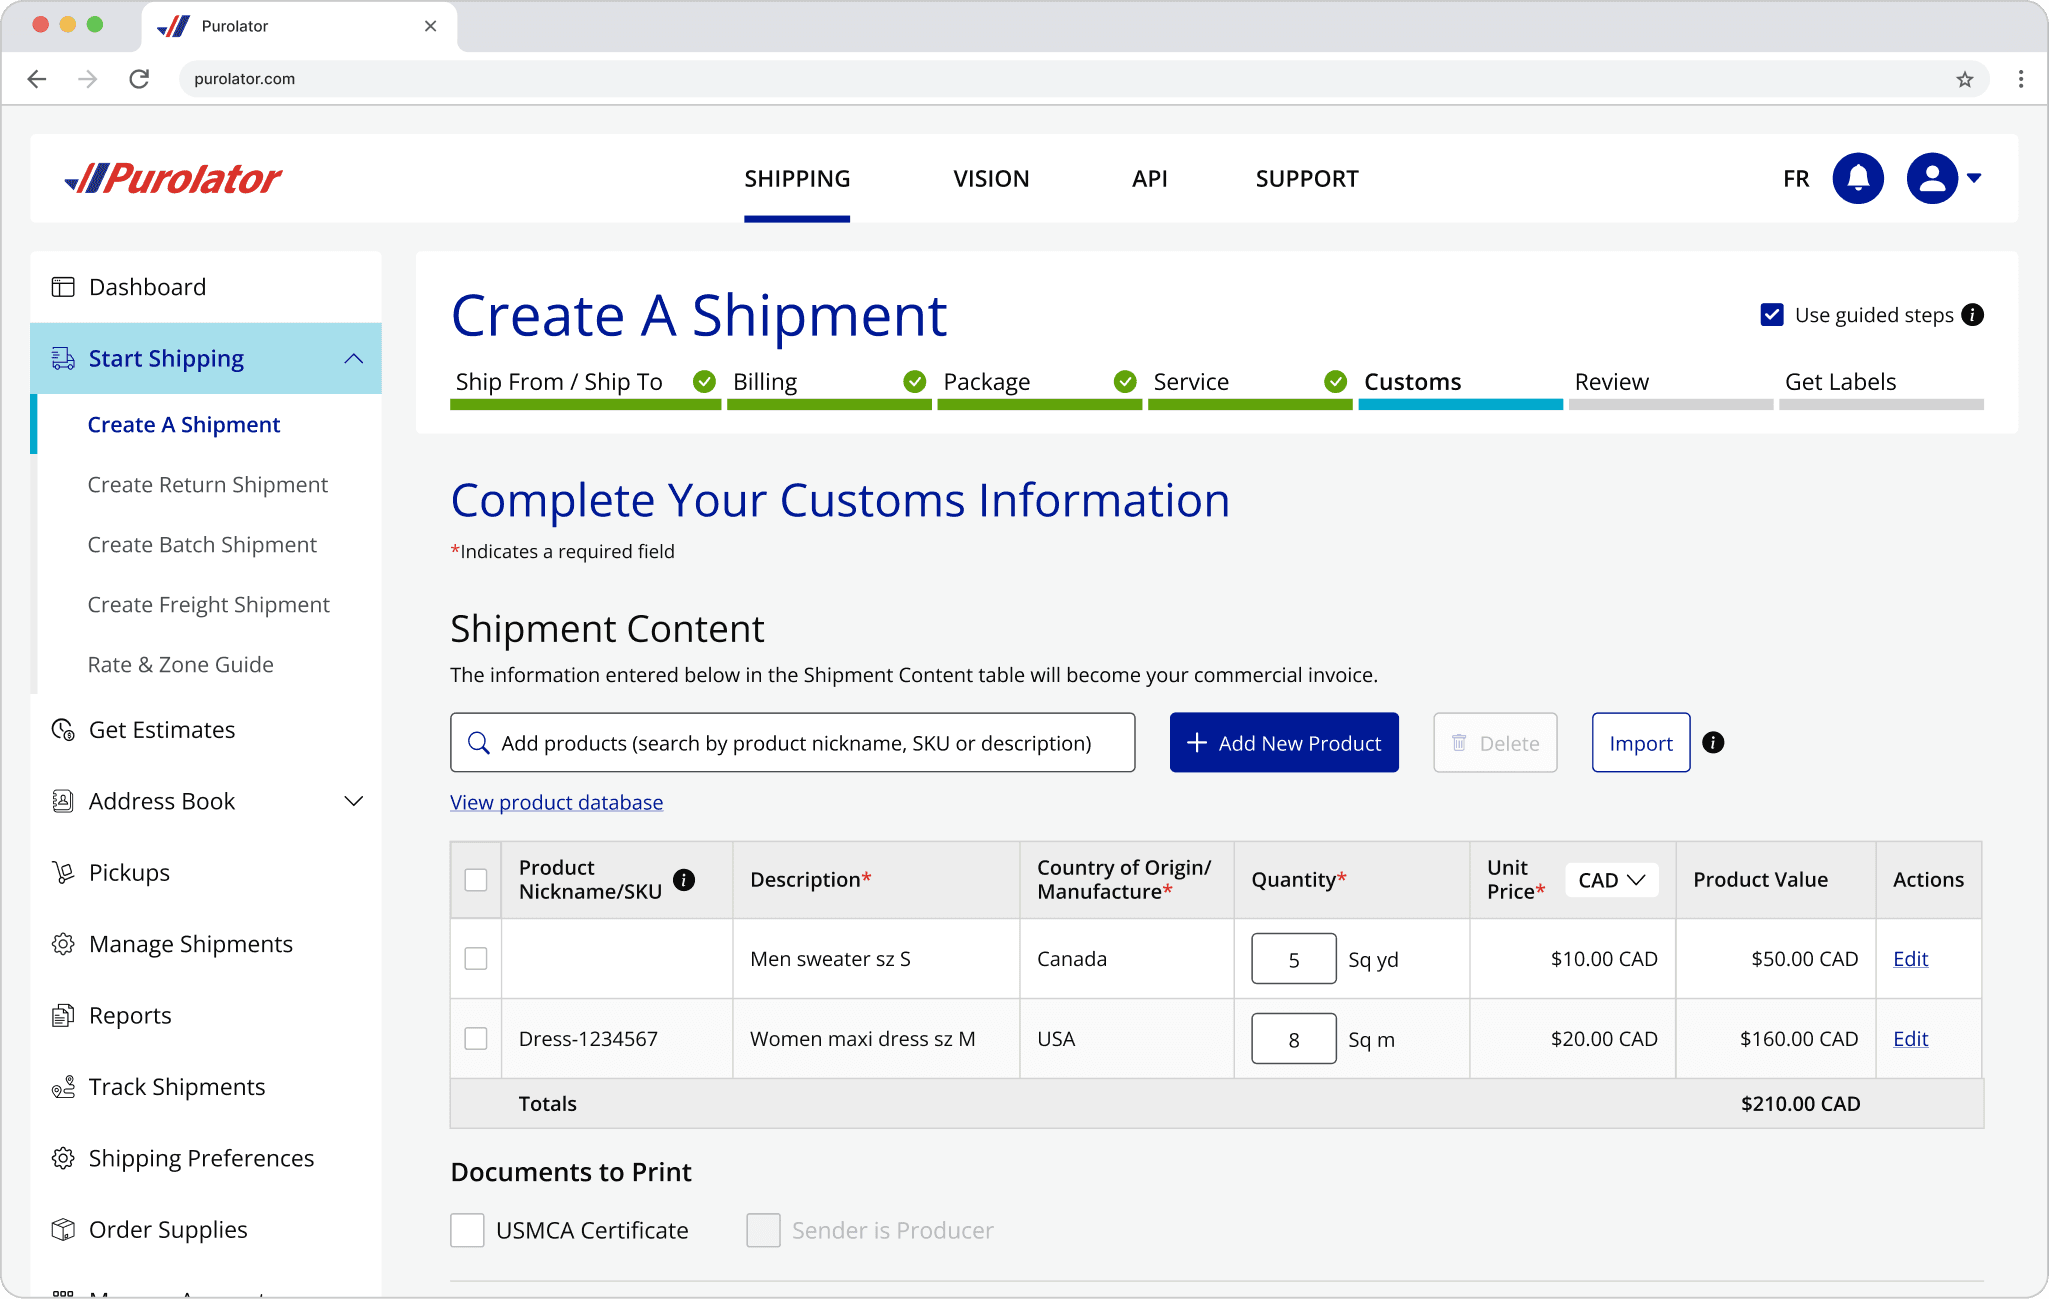Image resolution: width=2049 pixels, height=1299 pixels.
Task: Open the user account profile icon
Action: (x=1932, y=178)
